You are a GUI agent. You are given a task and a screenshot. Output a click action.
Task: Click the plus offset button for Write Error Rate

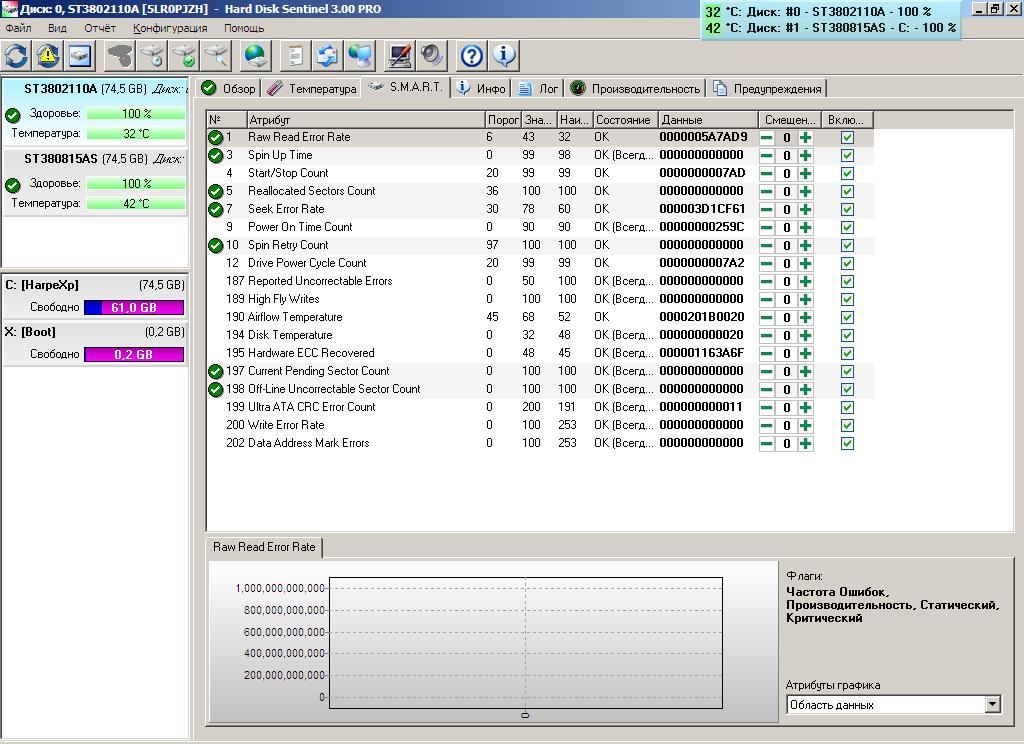pos(806,426)
